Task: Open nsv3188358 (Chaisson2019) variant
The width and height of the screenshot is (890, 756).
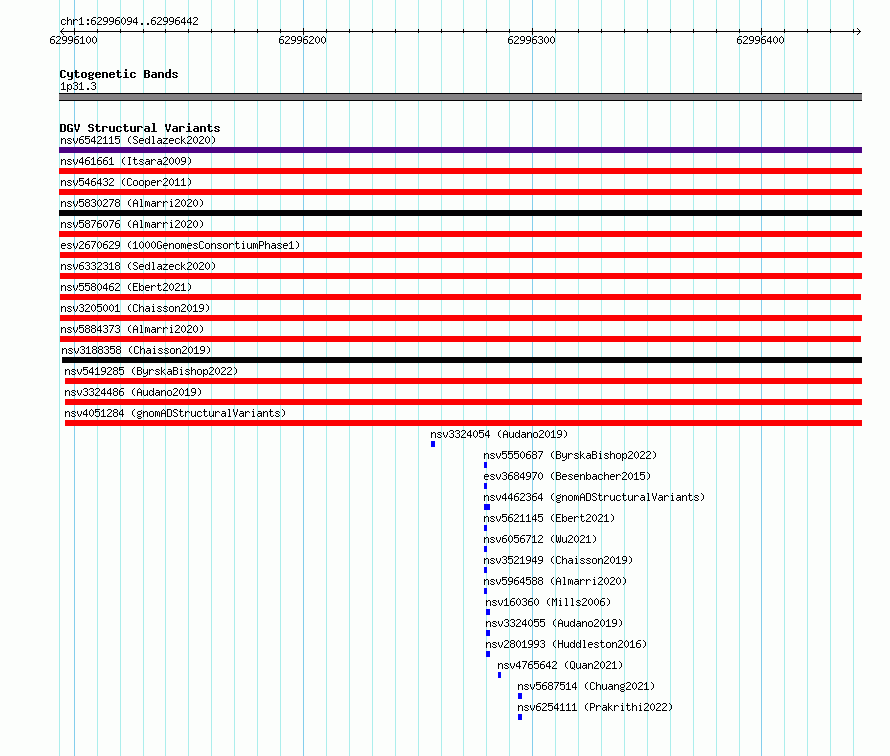Action: (136, 350)
